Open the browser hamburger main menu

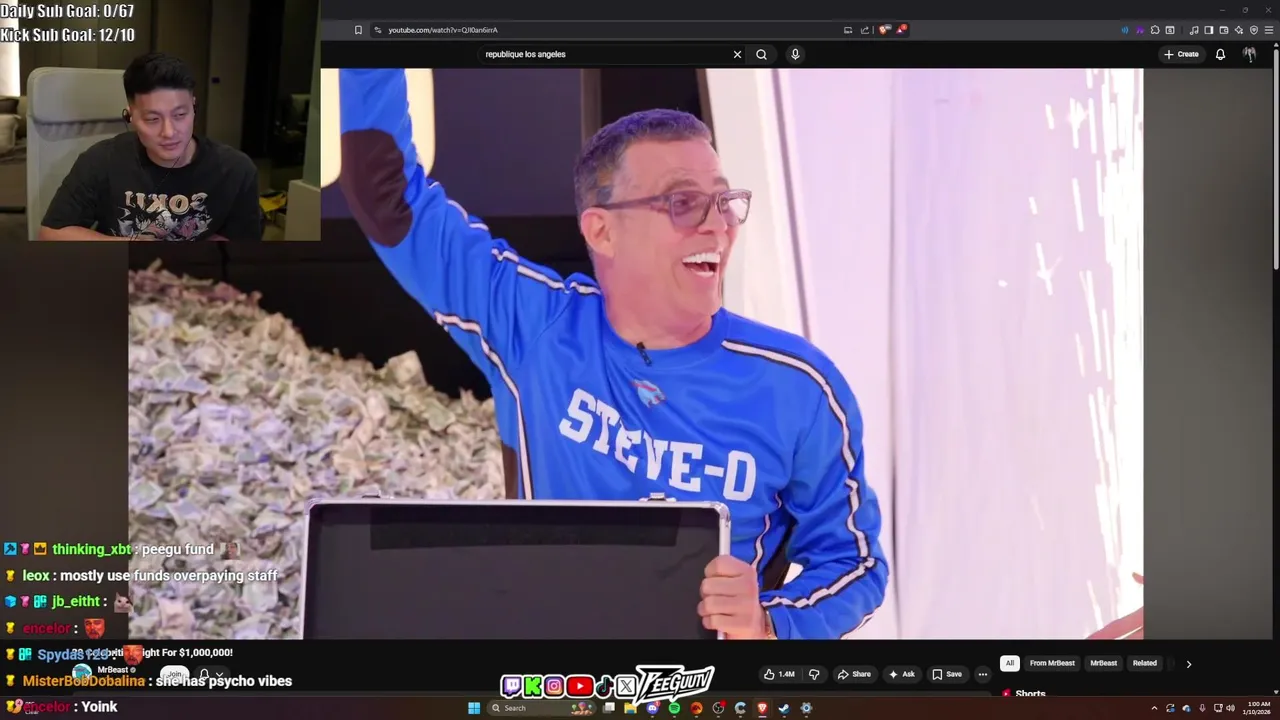click(1269, 30)
